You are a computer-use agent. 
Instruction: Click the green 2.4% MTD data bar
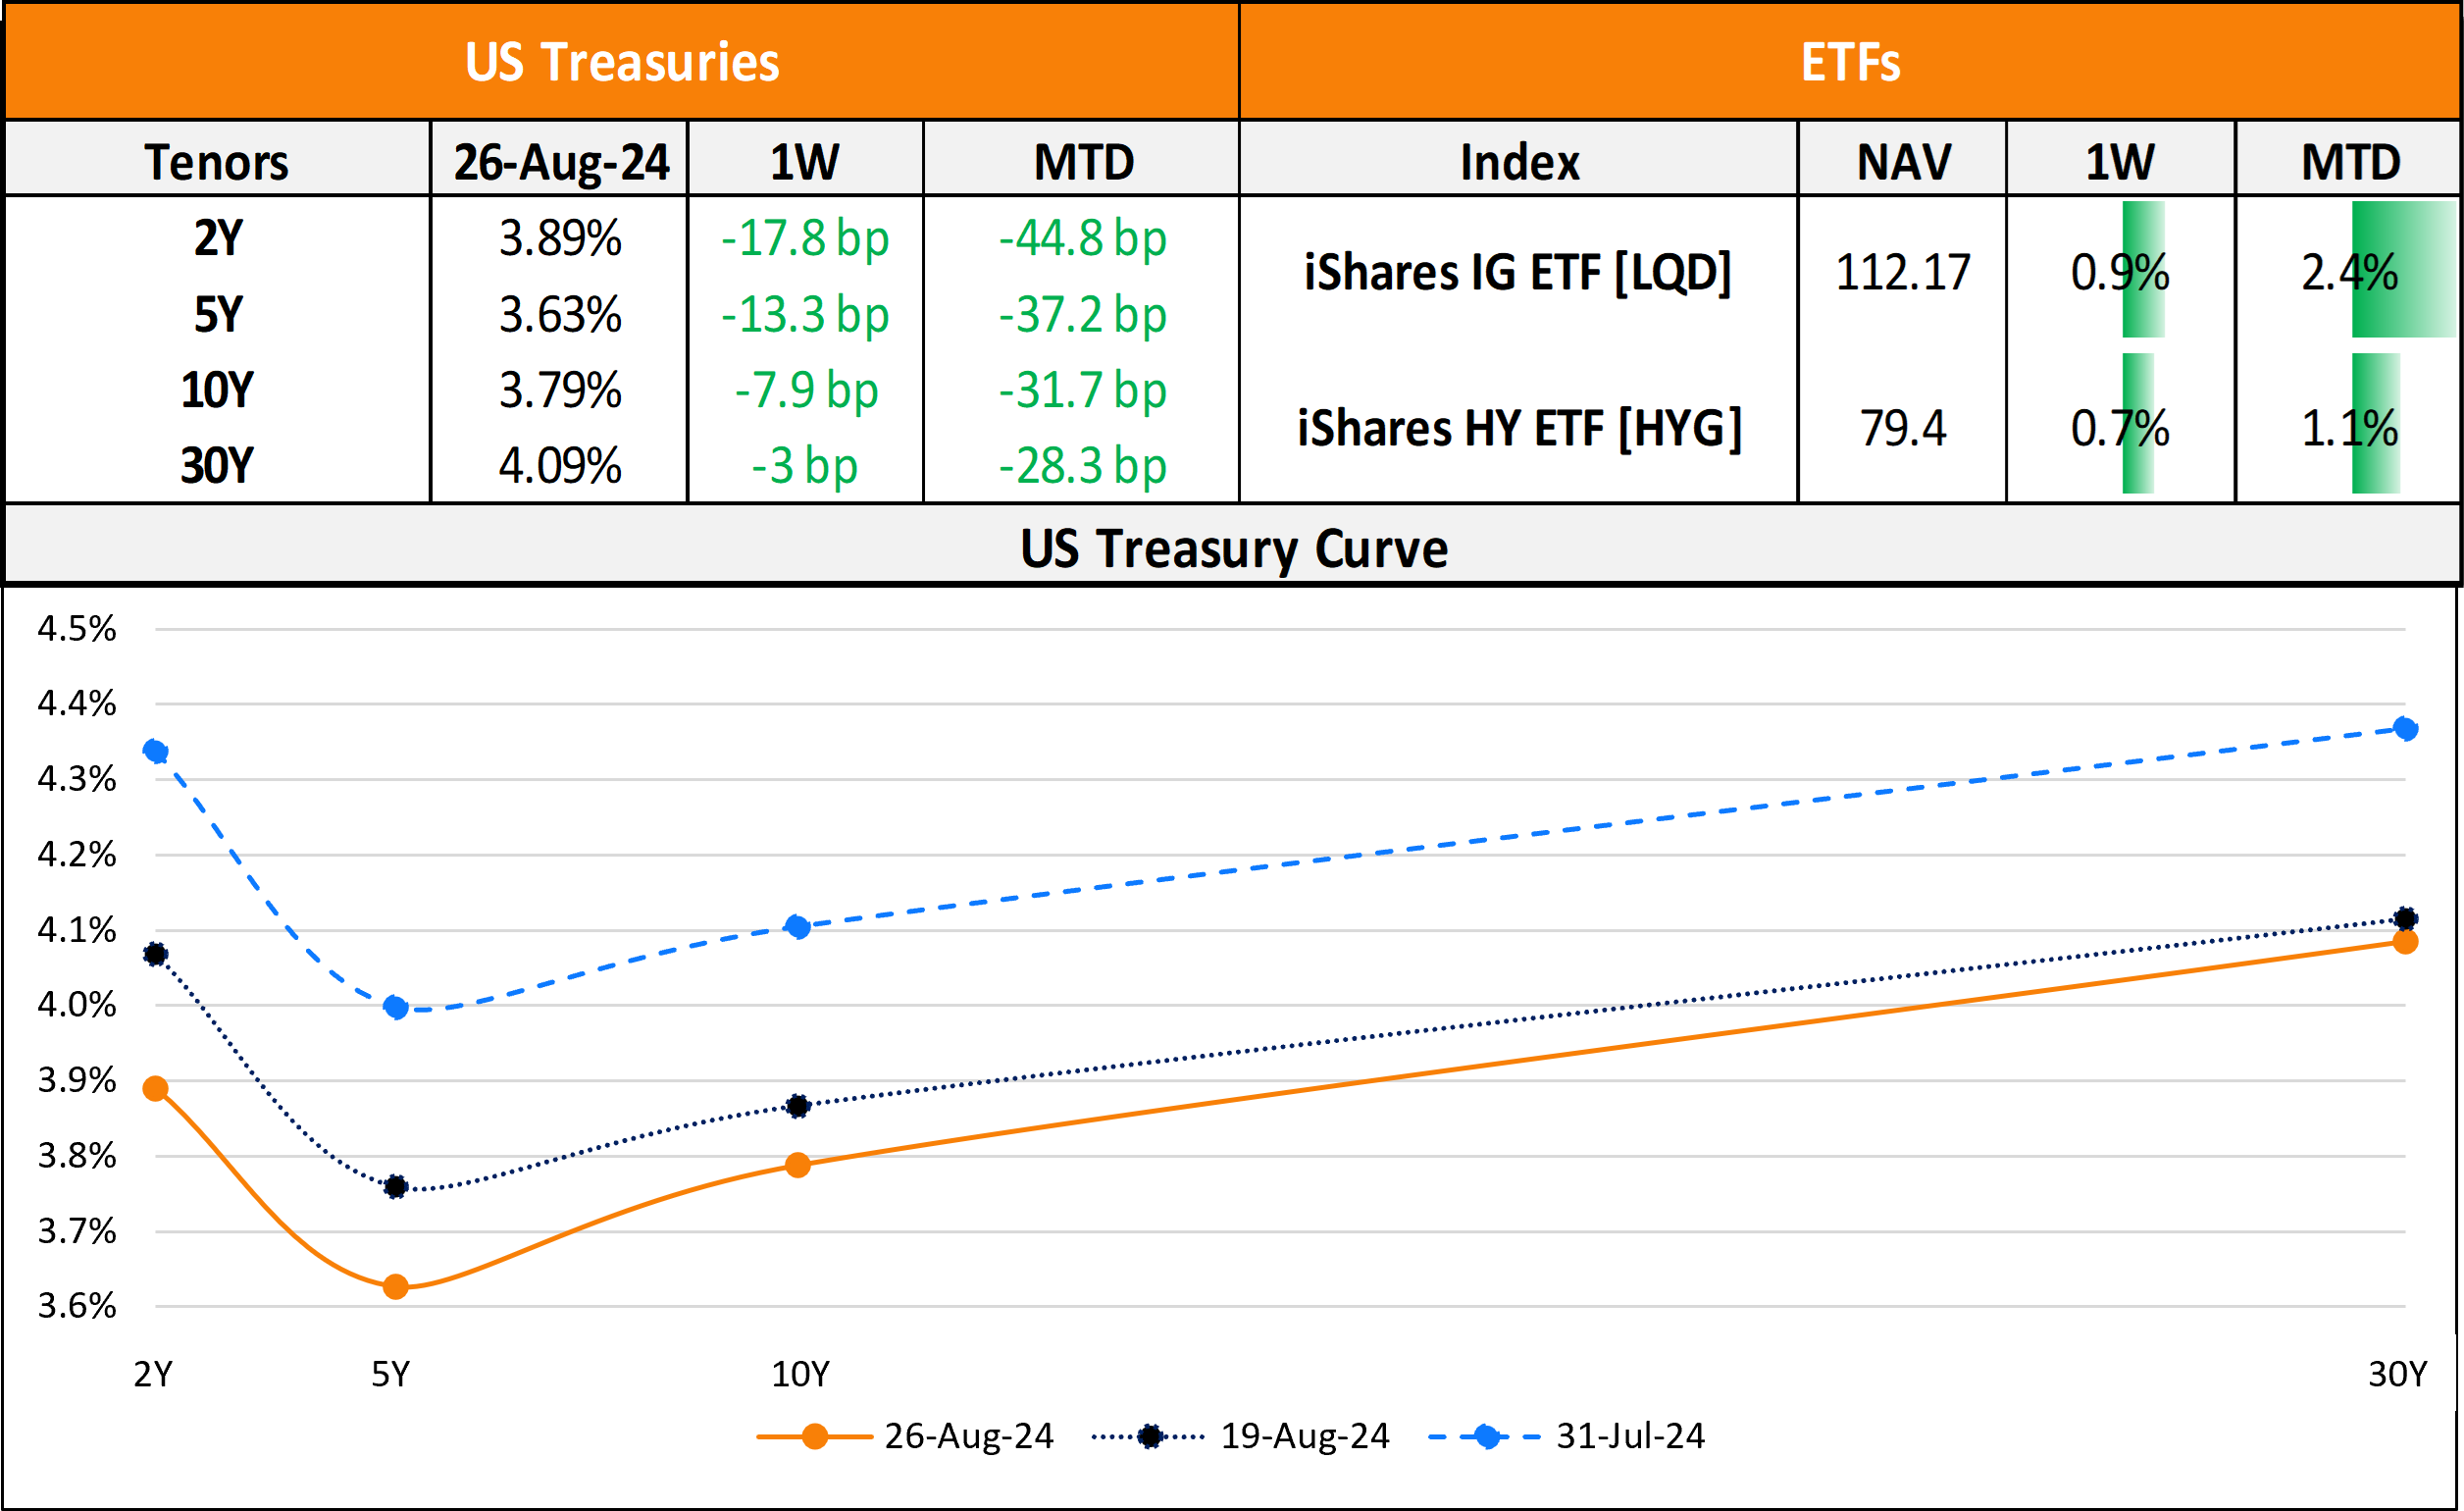tap(2402, 270)
